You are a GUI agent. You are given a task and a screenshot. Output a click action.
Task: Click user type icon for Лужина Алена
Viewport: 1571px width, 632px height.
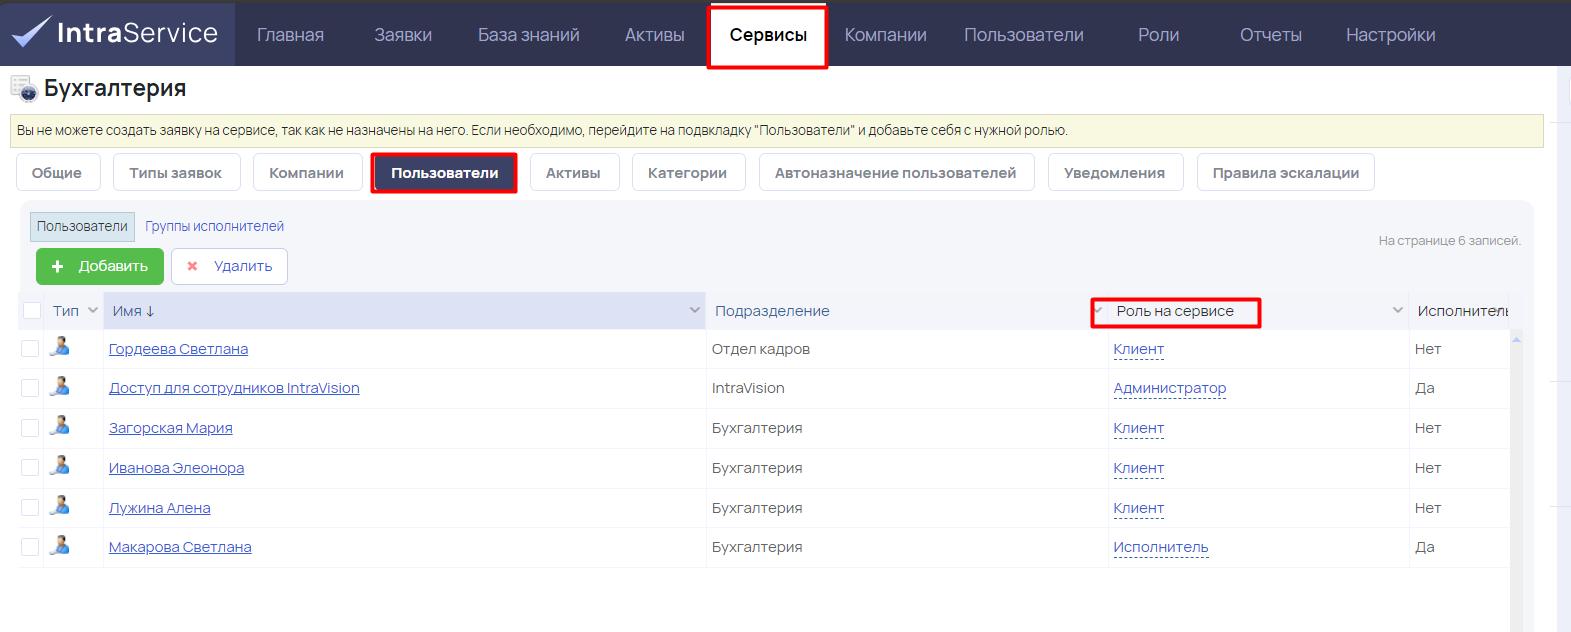pos(60,506)
